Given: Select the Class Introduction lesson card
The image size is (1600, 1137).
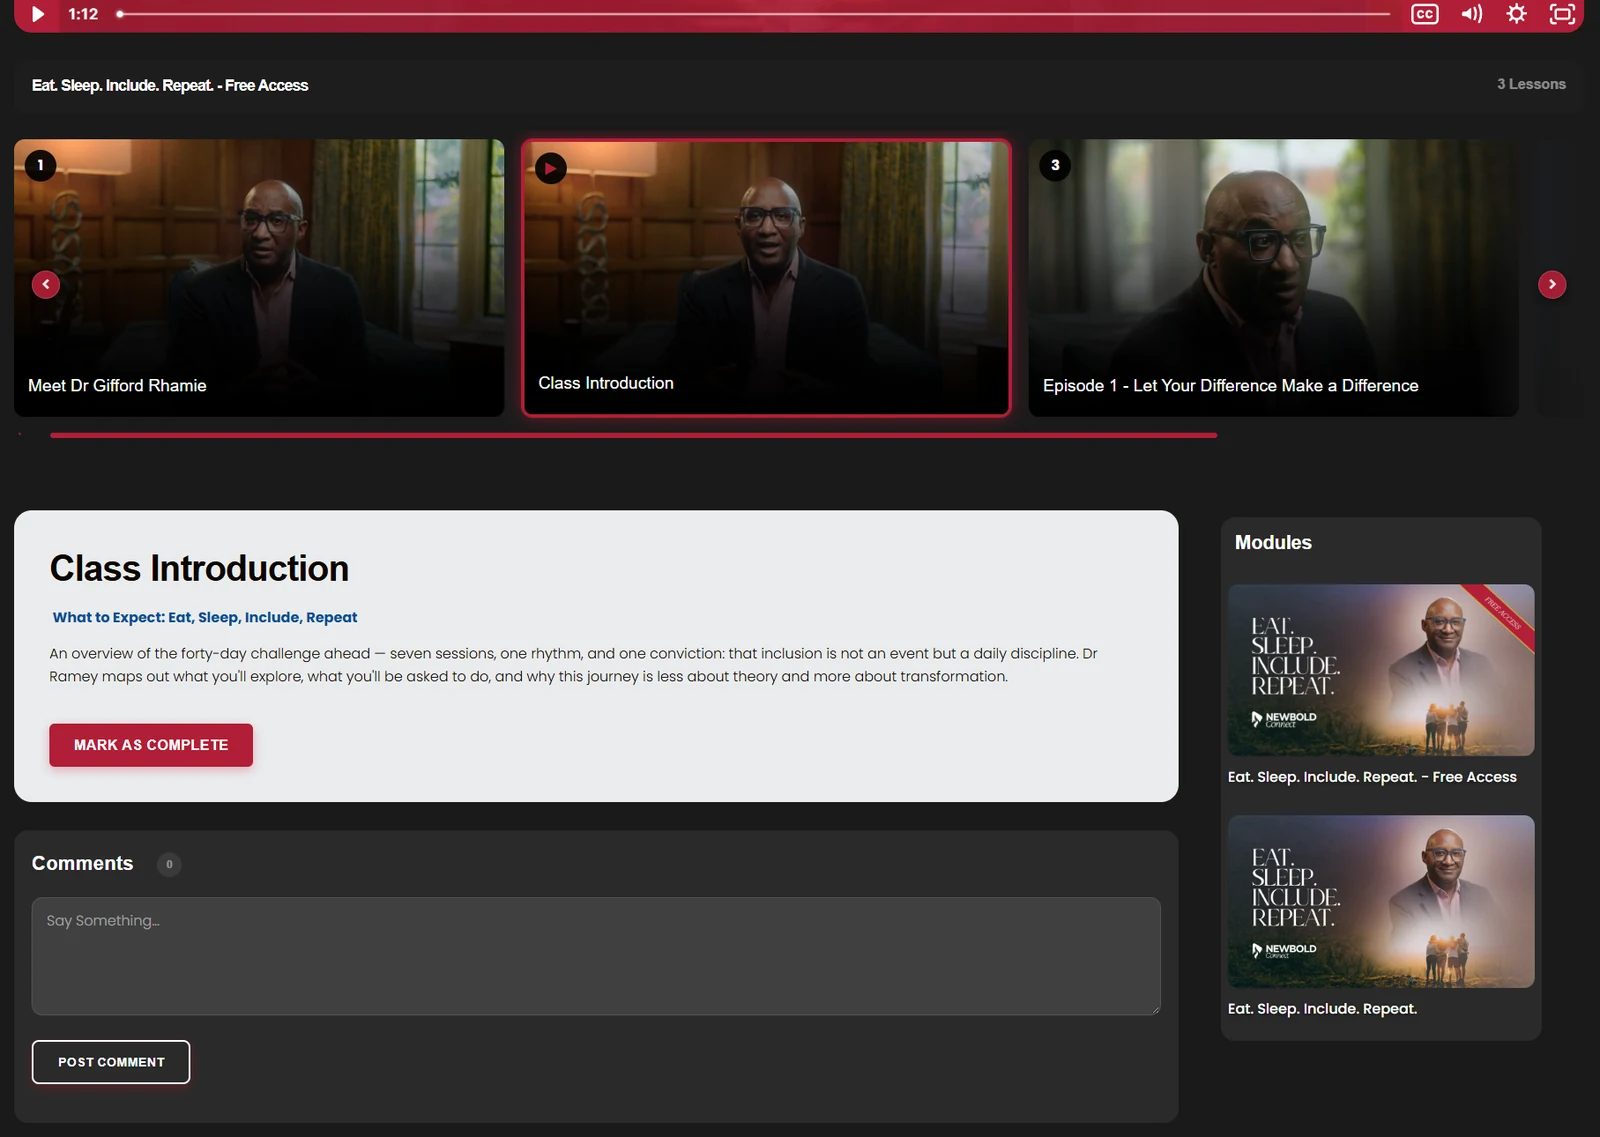Looking at the screenshot, I should point(766,277).
